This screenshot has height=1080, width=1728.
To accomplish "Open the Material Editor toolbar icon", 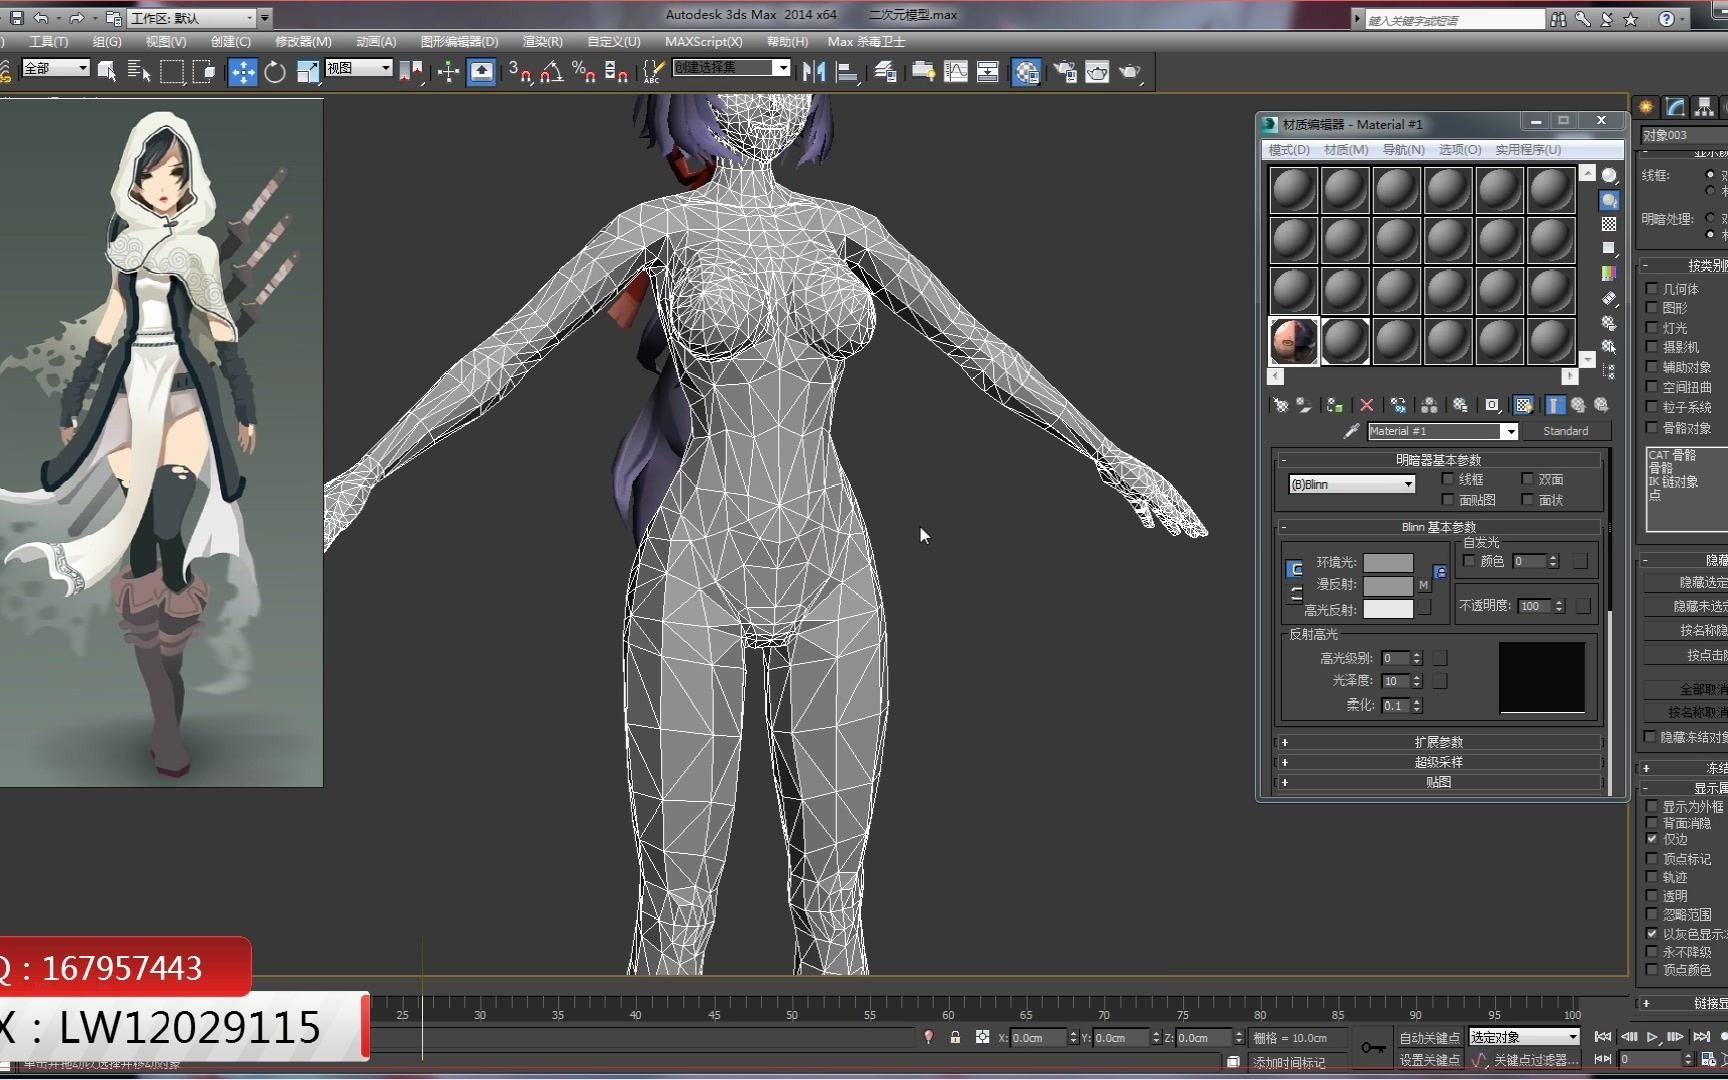I will (1026, 71).
